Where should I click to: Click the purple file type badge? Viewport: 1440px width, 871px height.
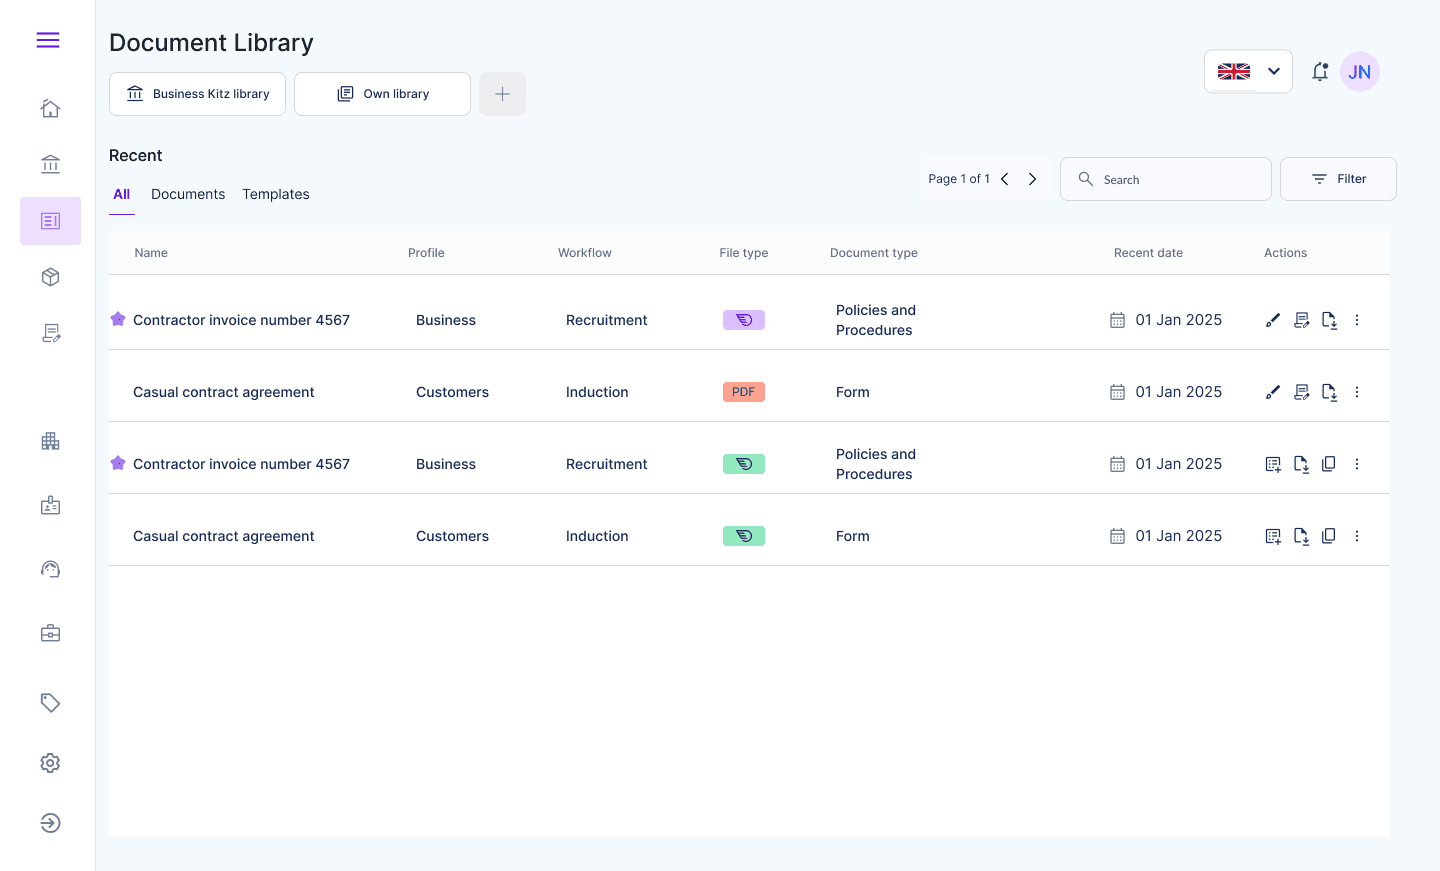[744, 320]
